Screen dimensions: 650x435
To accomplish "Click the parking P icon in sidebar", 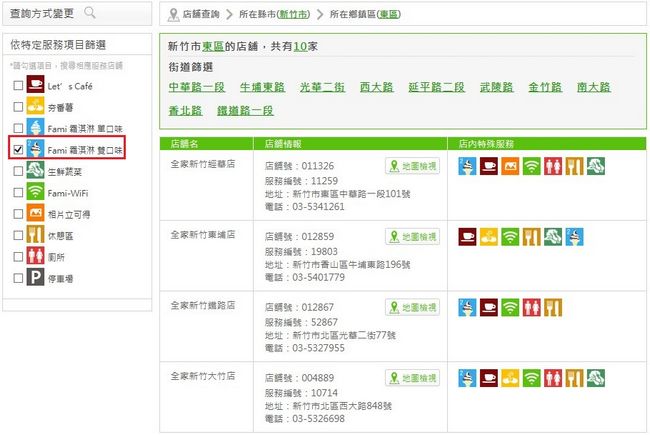I will pyautogui.click(x=35, y=277).
